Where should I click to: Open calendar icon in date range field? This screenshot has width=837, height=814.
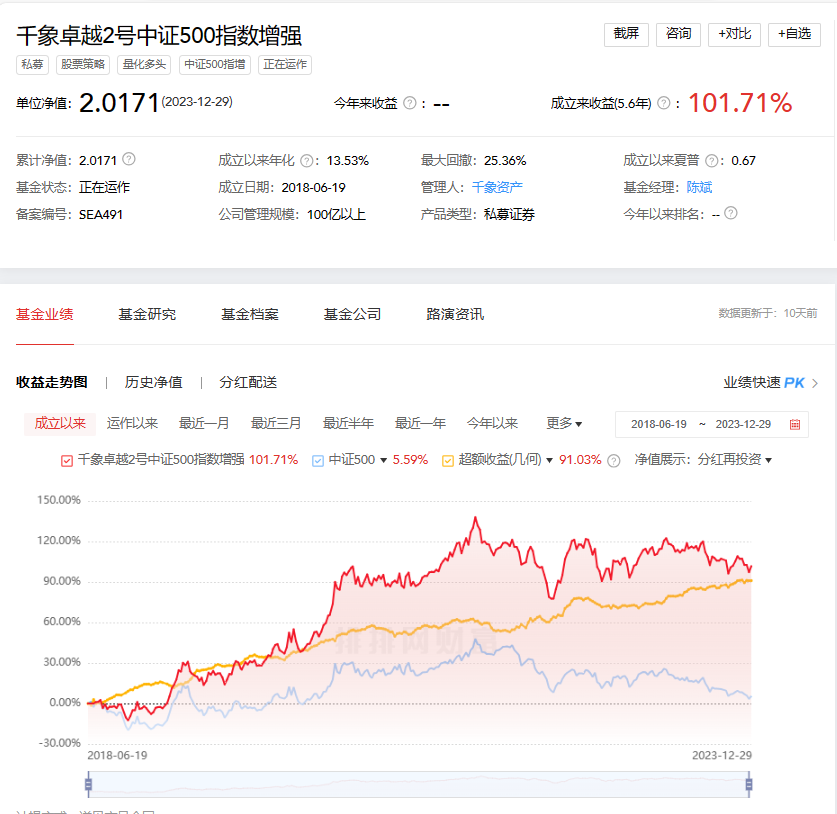(x=795, y=424)
